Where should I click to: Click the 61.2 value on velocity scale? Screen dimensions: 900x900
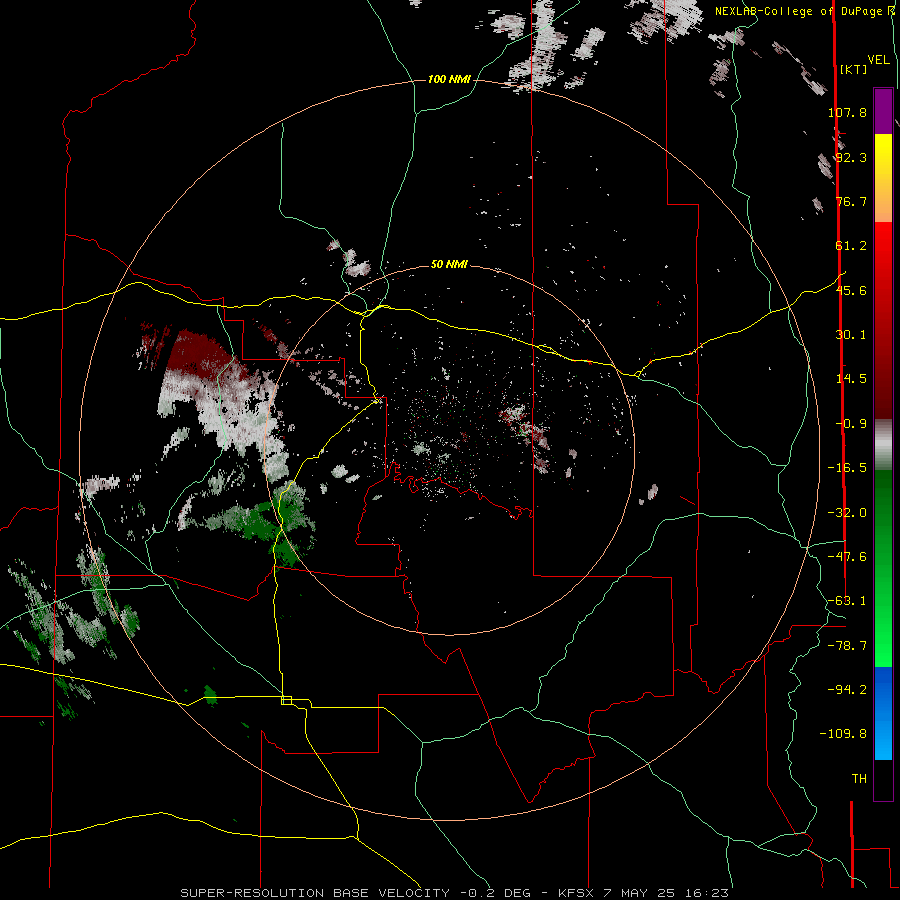851,246
